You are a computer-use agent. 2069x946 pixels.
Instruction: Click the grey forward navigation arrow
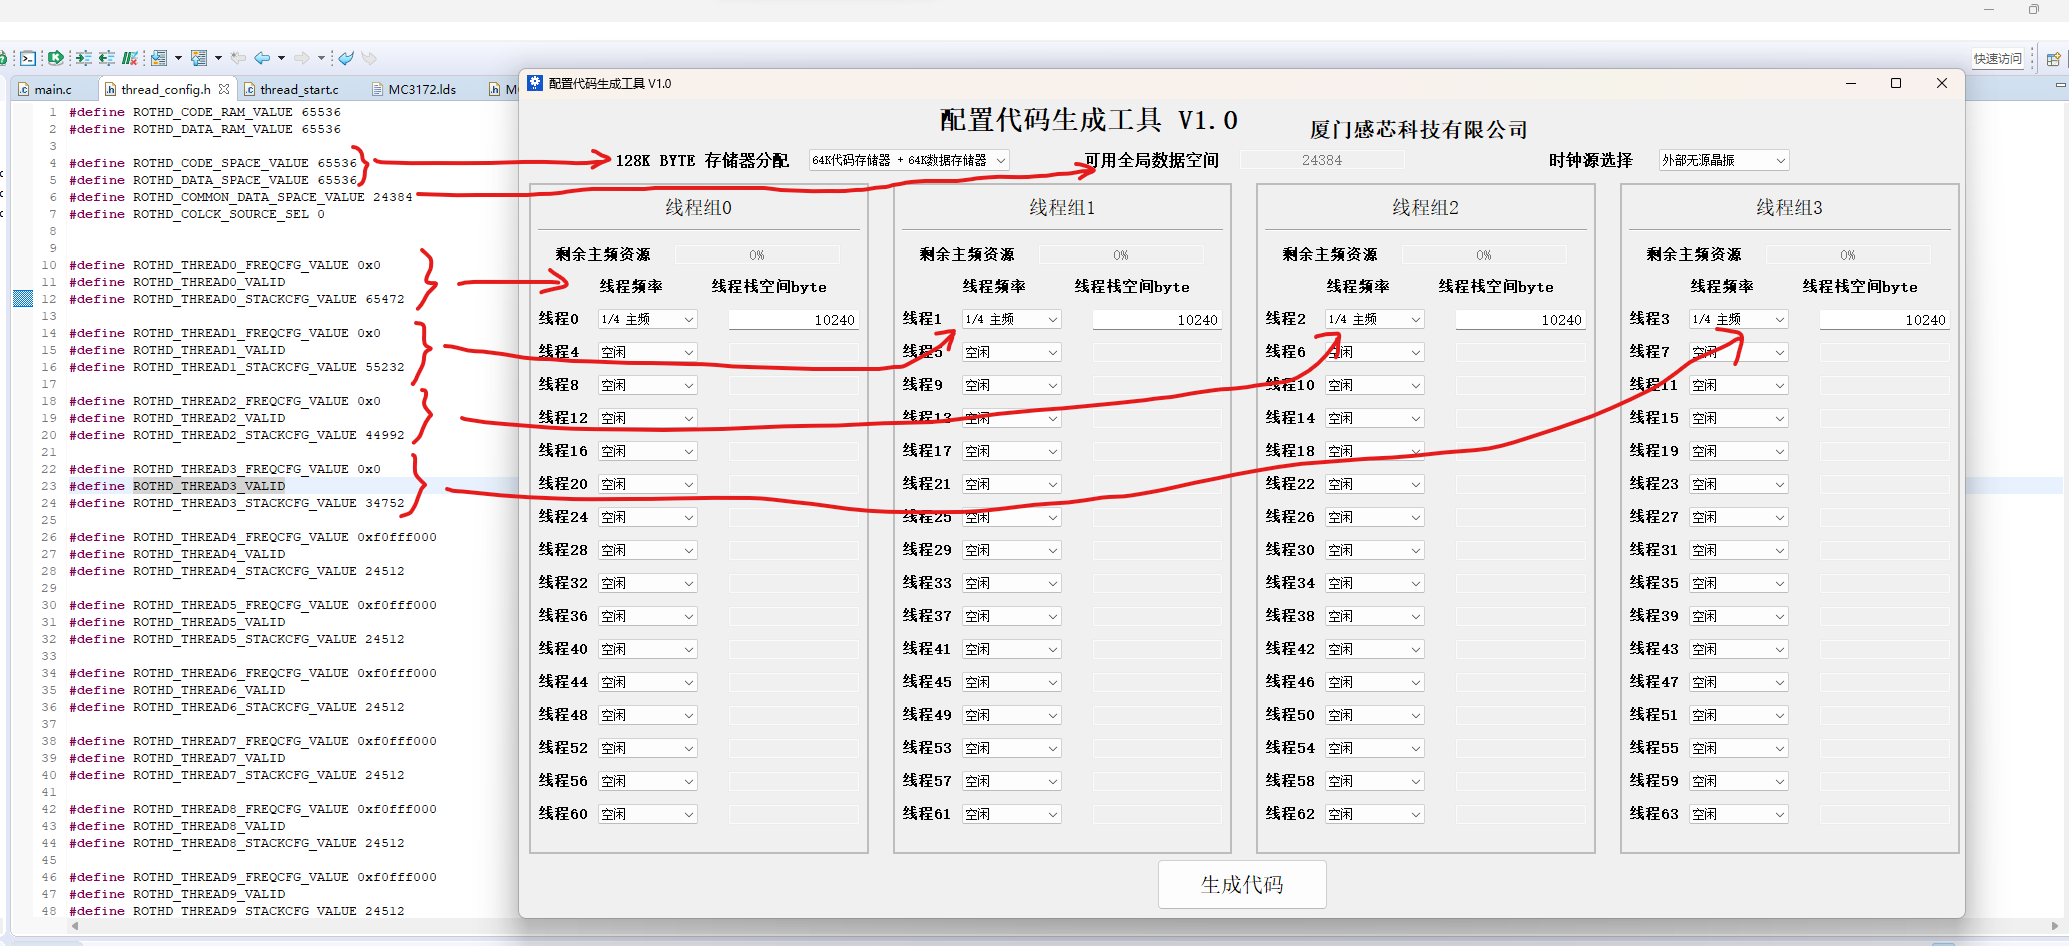click(x=302, y=58)
